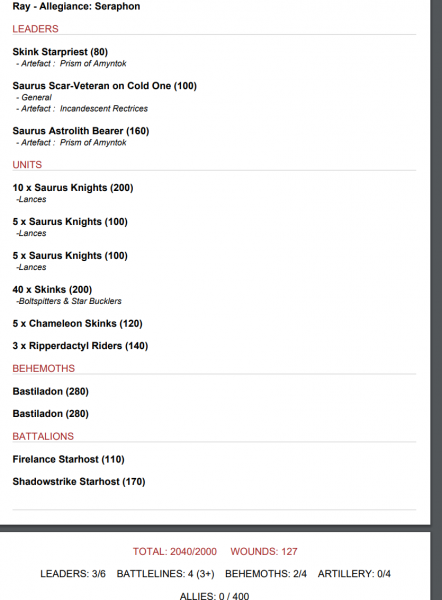Select the first Bastiladon (280) entry

click(x=51, y=391)
